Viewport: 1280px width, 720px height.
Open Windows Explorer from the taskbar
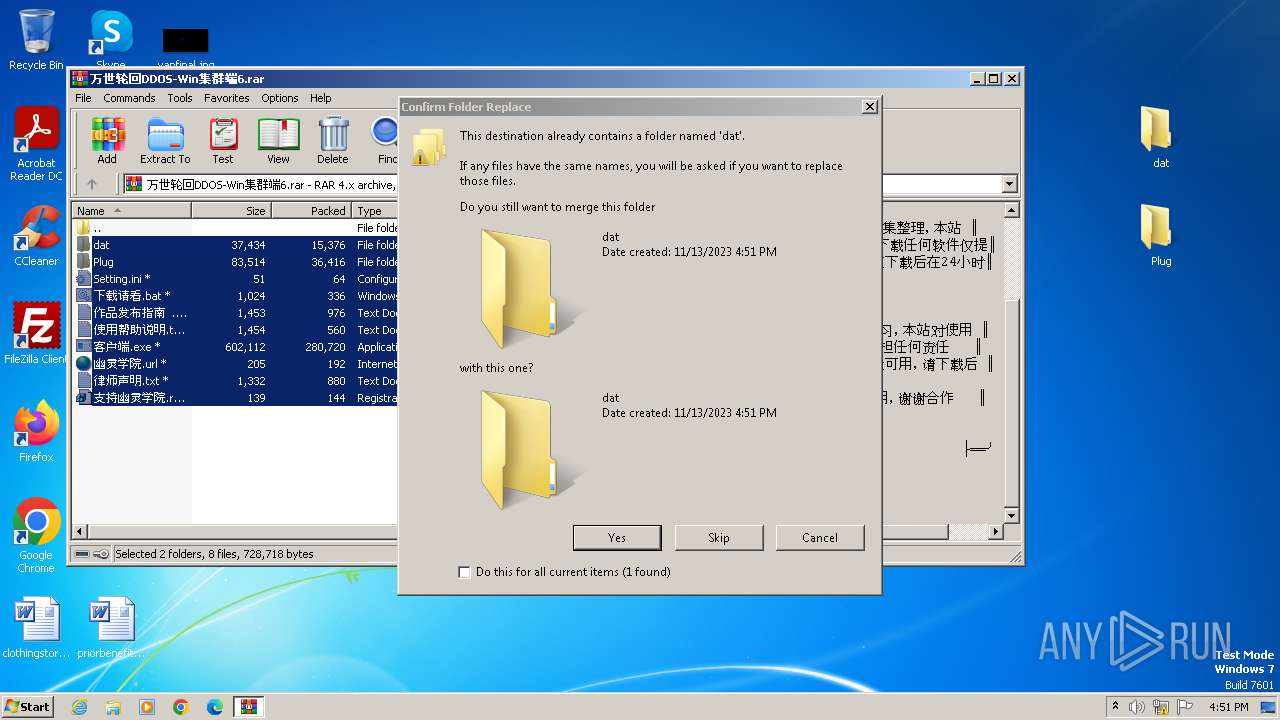(113, 707)
